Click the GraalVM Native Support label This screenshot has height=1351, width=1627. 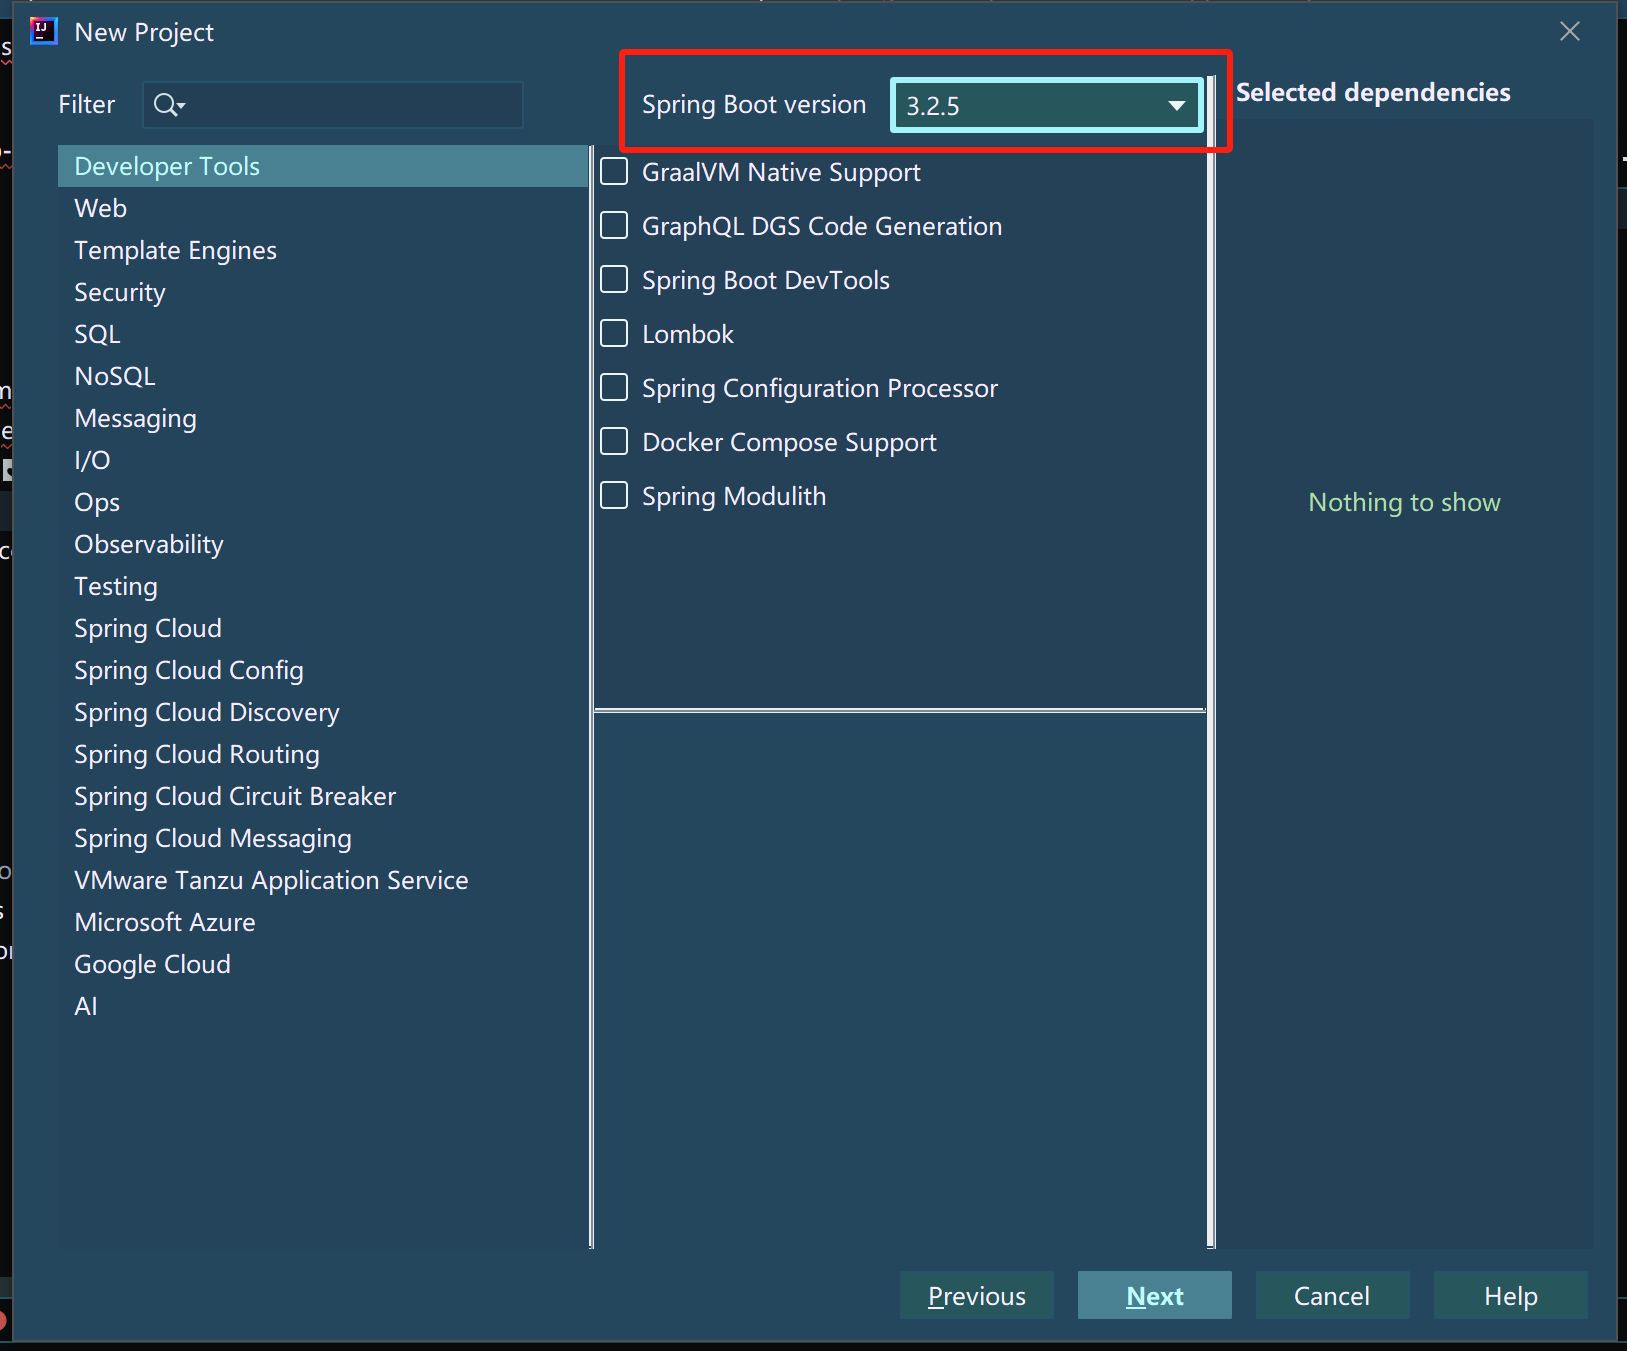pos(781,172)
